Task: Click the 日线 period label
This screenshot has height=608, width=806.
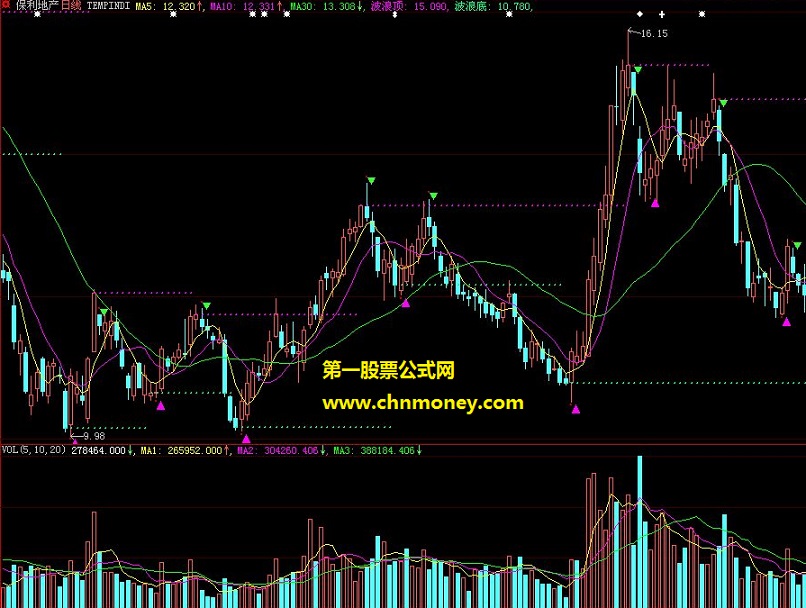Action: coord(71,6)
